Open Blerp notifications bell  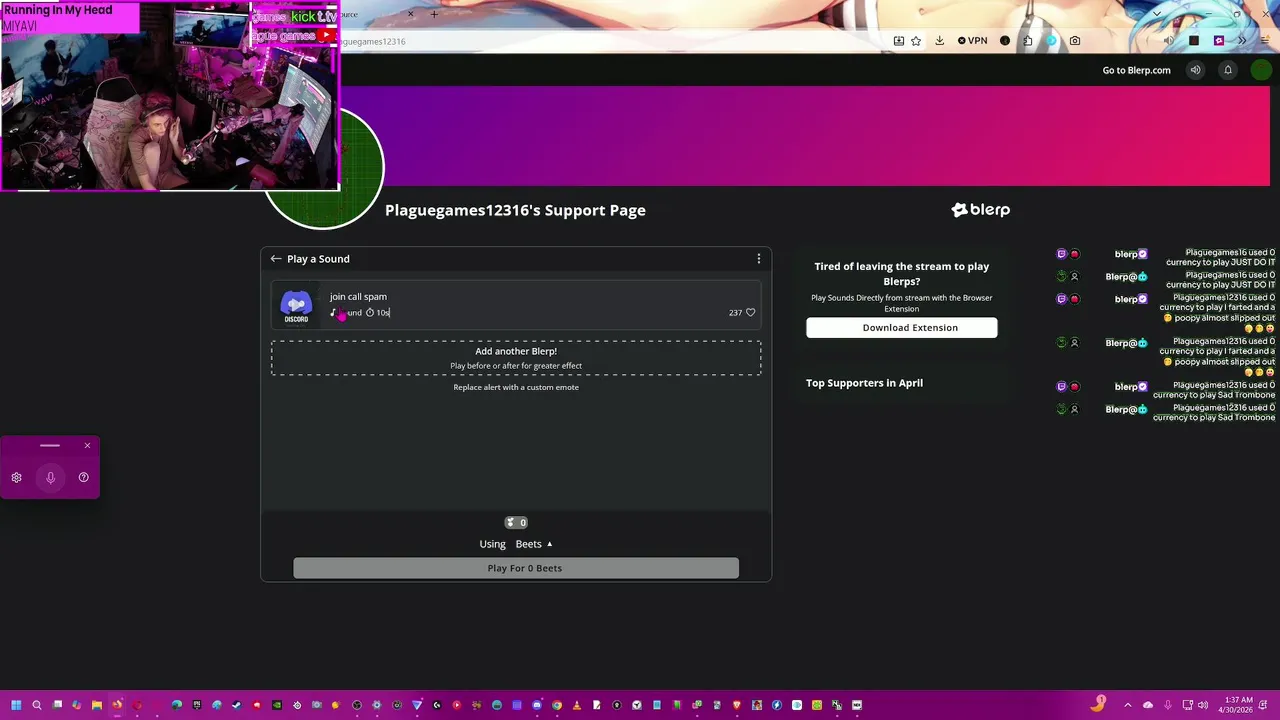click(x=1228, y=70)
